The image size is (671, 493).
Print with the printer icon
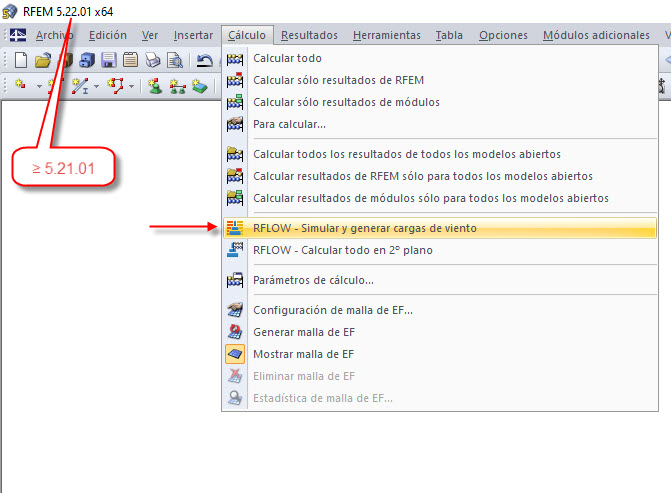(153, 60)
